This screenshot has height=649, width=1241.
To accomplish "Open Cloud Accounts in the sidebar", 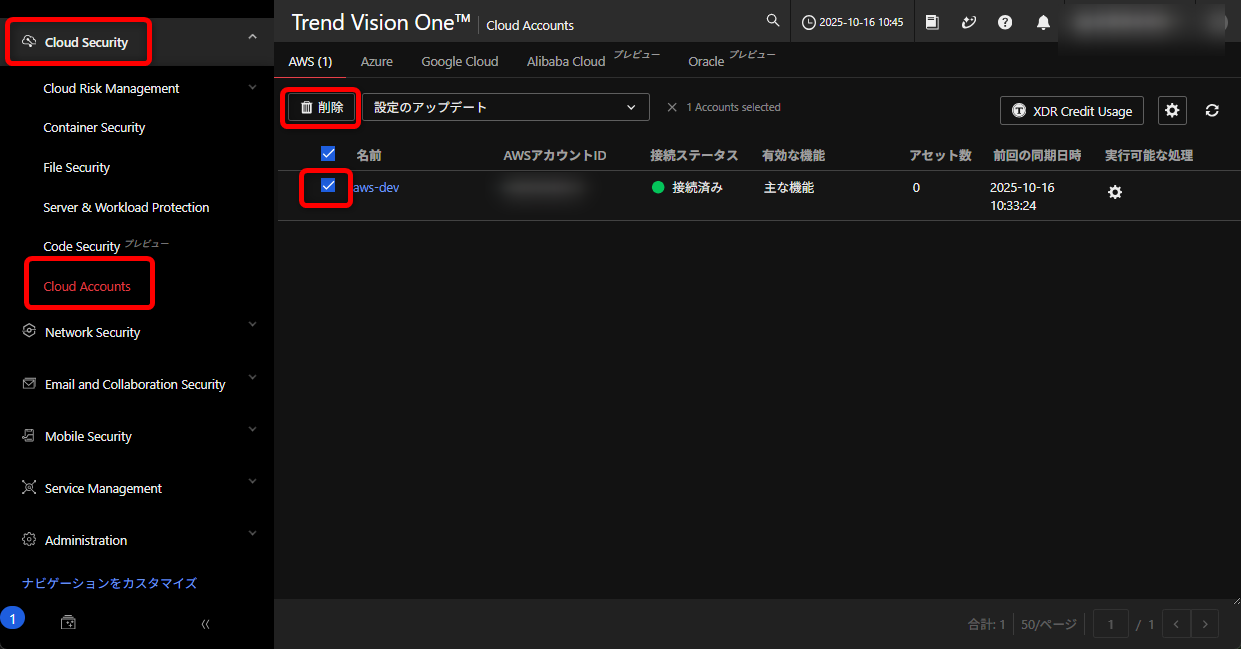I will [x=87, y=286].
